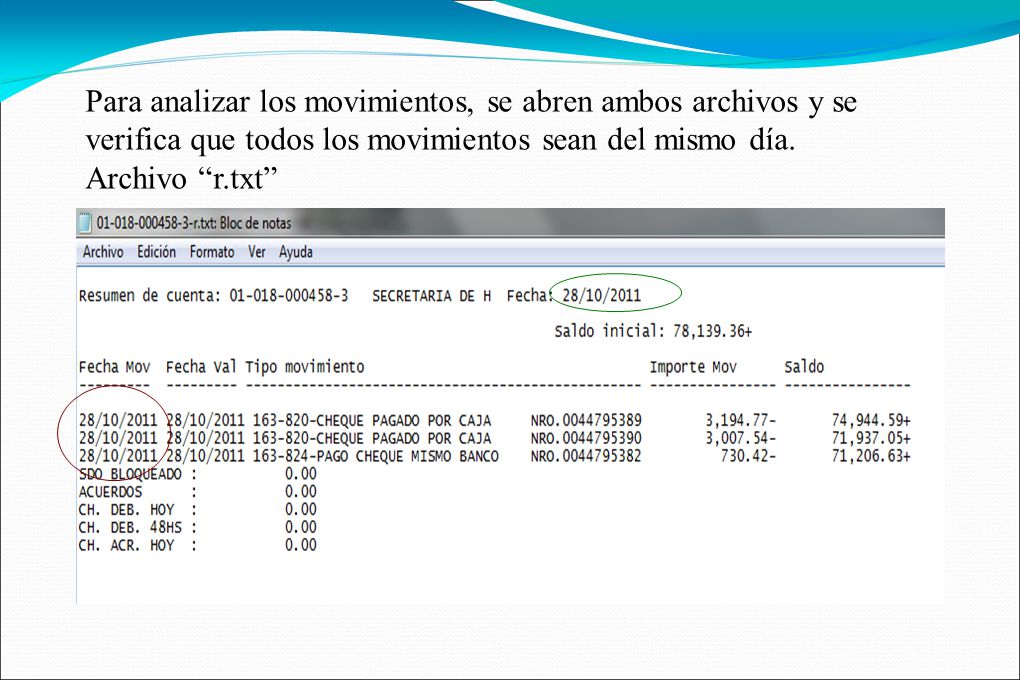Click Fecha Val date in the 730.42- row

click(x=206, y=456)
